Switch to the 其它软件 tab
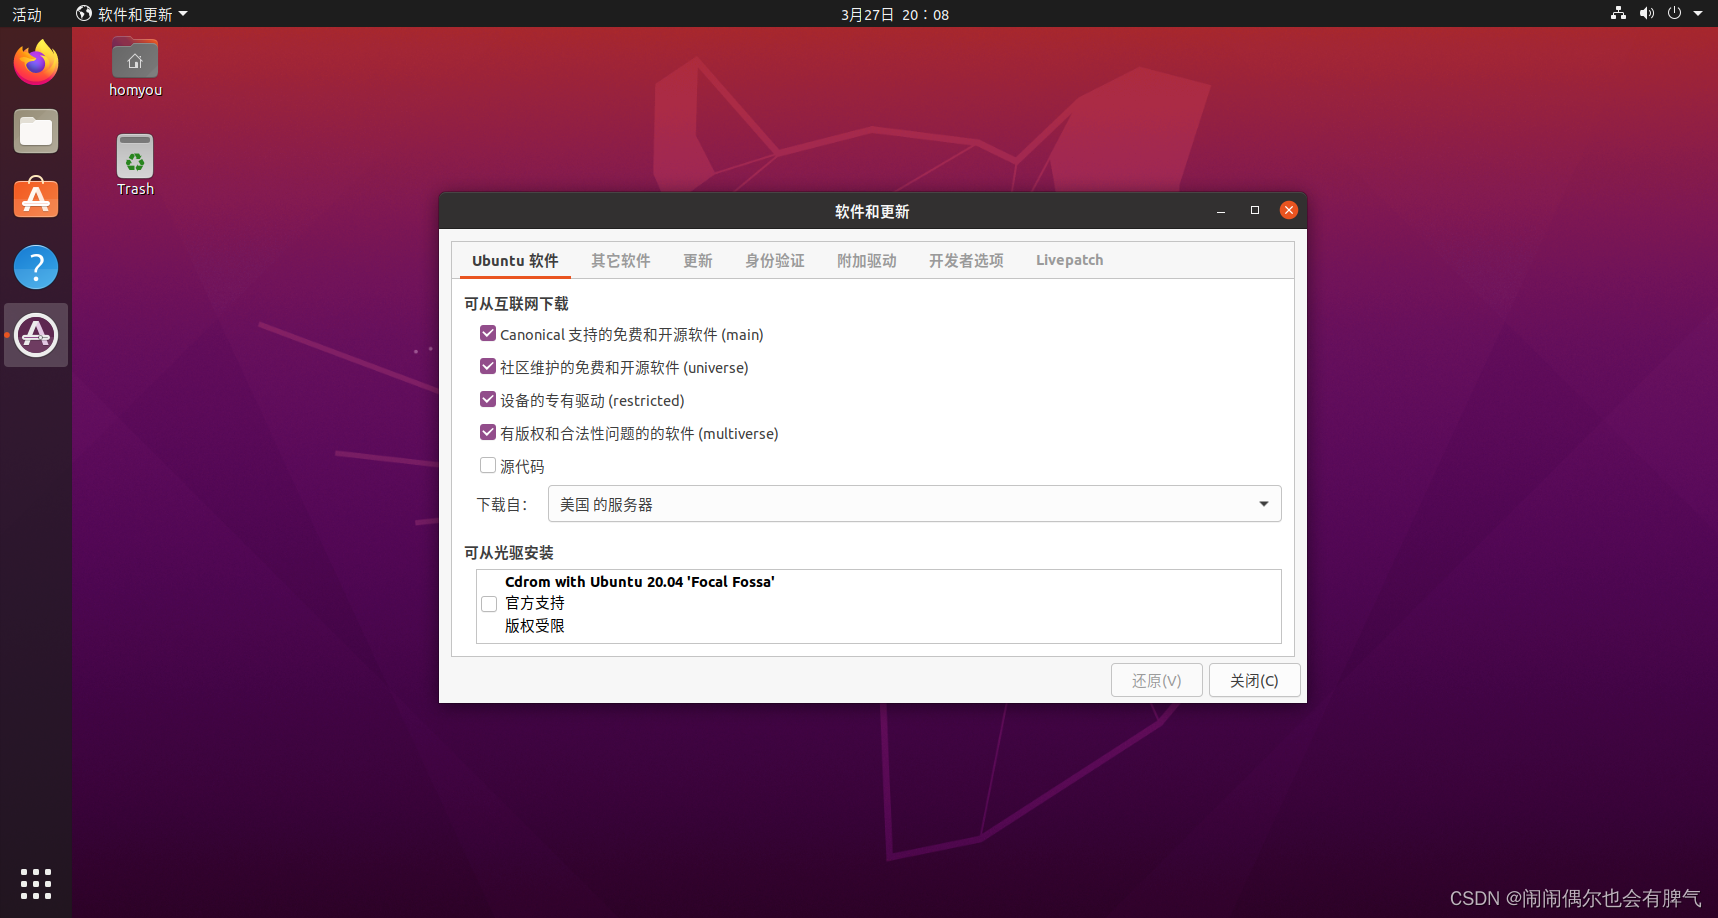 tap(621, 260)
